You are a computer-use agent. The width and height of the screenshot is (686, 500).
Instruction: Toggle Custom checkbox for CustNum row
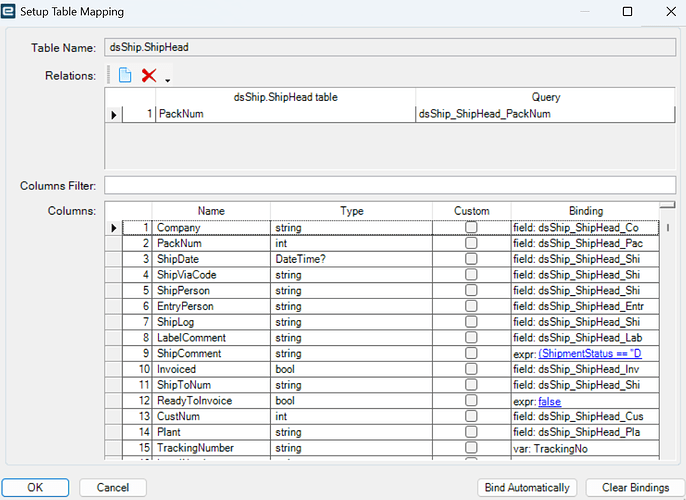coord(471,416)
